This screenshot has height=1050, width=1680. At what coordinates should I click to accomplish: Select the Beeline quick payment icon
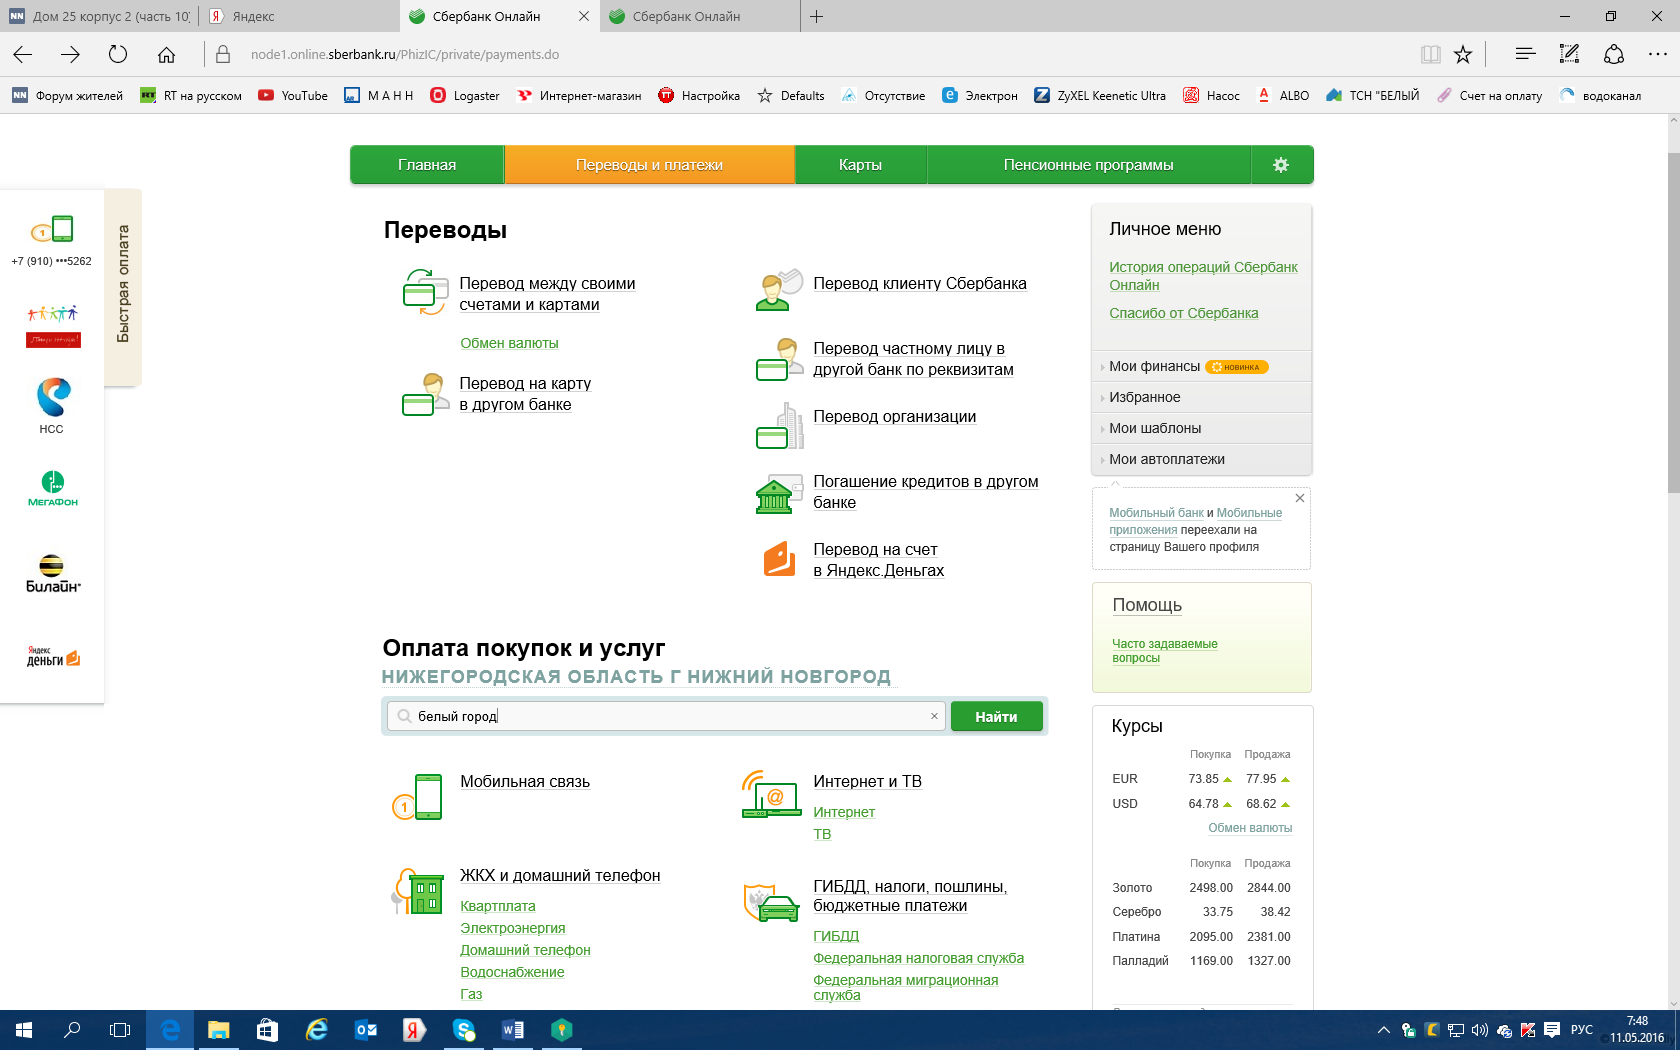point(52,574)
